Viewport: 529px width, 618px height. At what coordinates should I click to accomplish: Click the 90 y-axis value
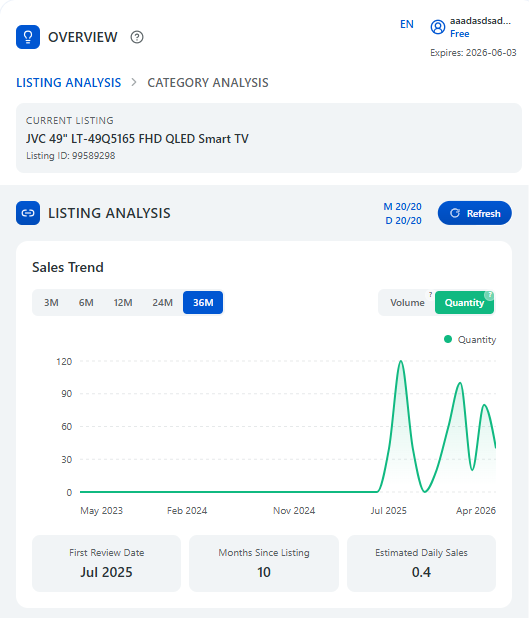coord(67,394)
